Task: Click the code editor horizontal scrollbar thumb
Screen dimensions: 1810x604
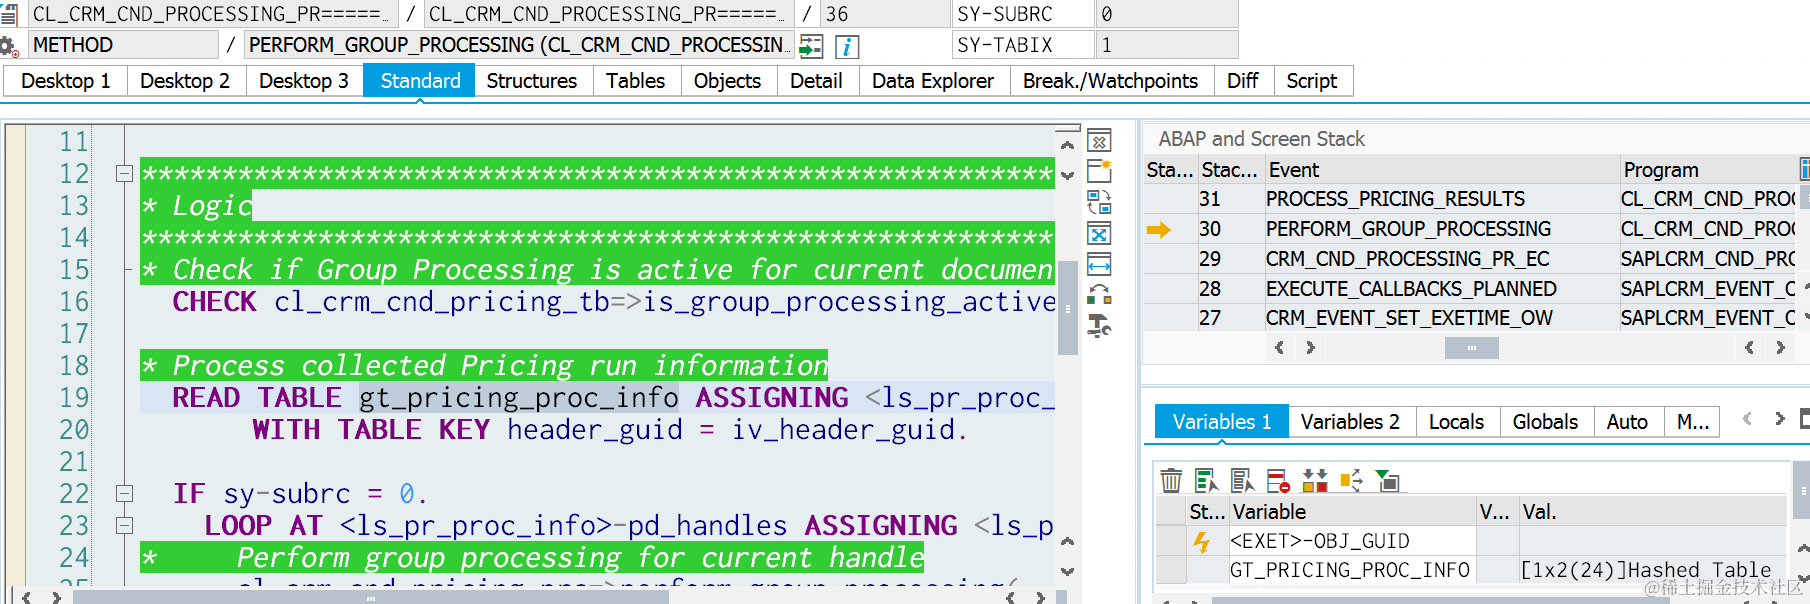Action: (370, 598)
